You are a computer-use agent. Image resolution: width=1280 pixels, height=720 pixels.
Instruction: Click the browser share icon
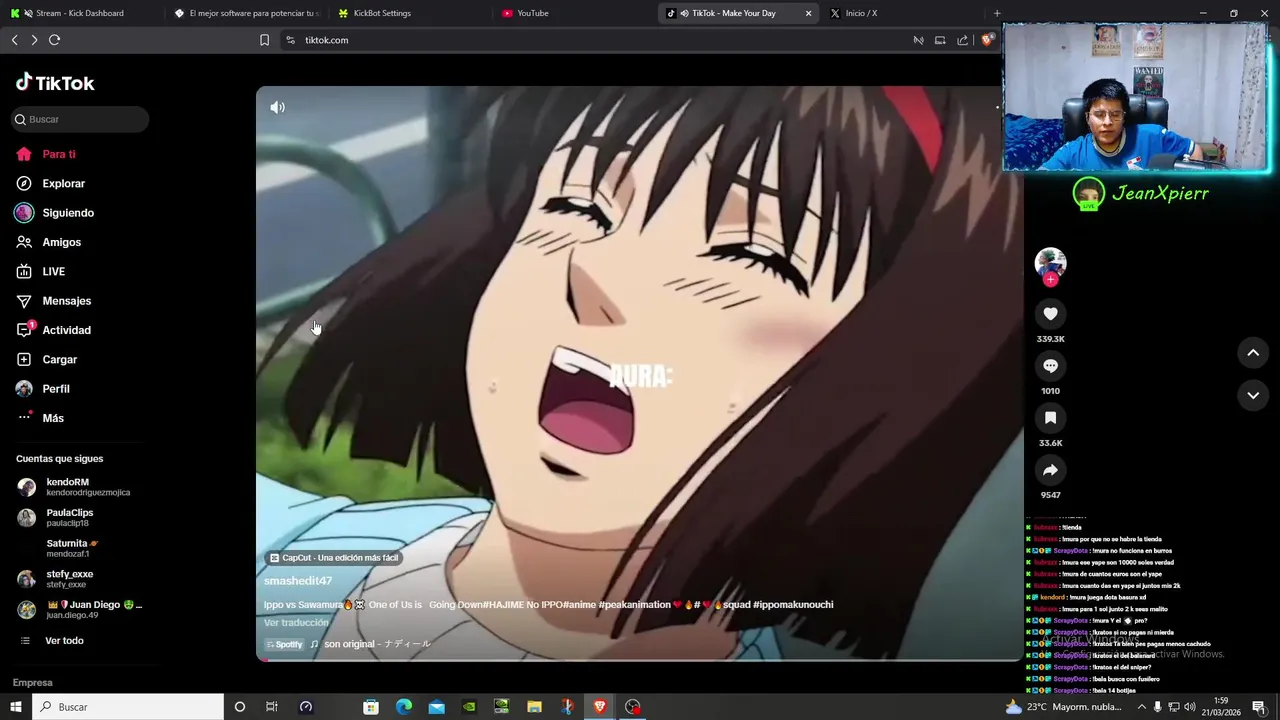point(962,40)
